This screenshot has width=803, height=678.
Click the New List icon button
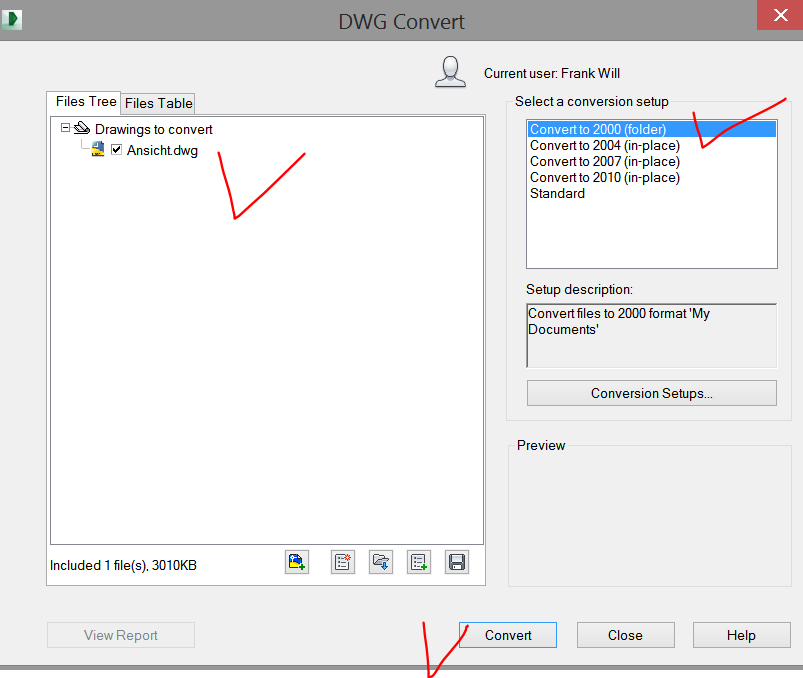pyautogui.click(x=343, y=562)
